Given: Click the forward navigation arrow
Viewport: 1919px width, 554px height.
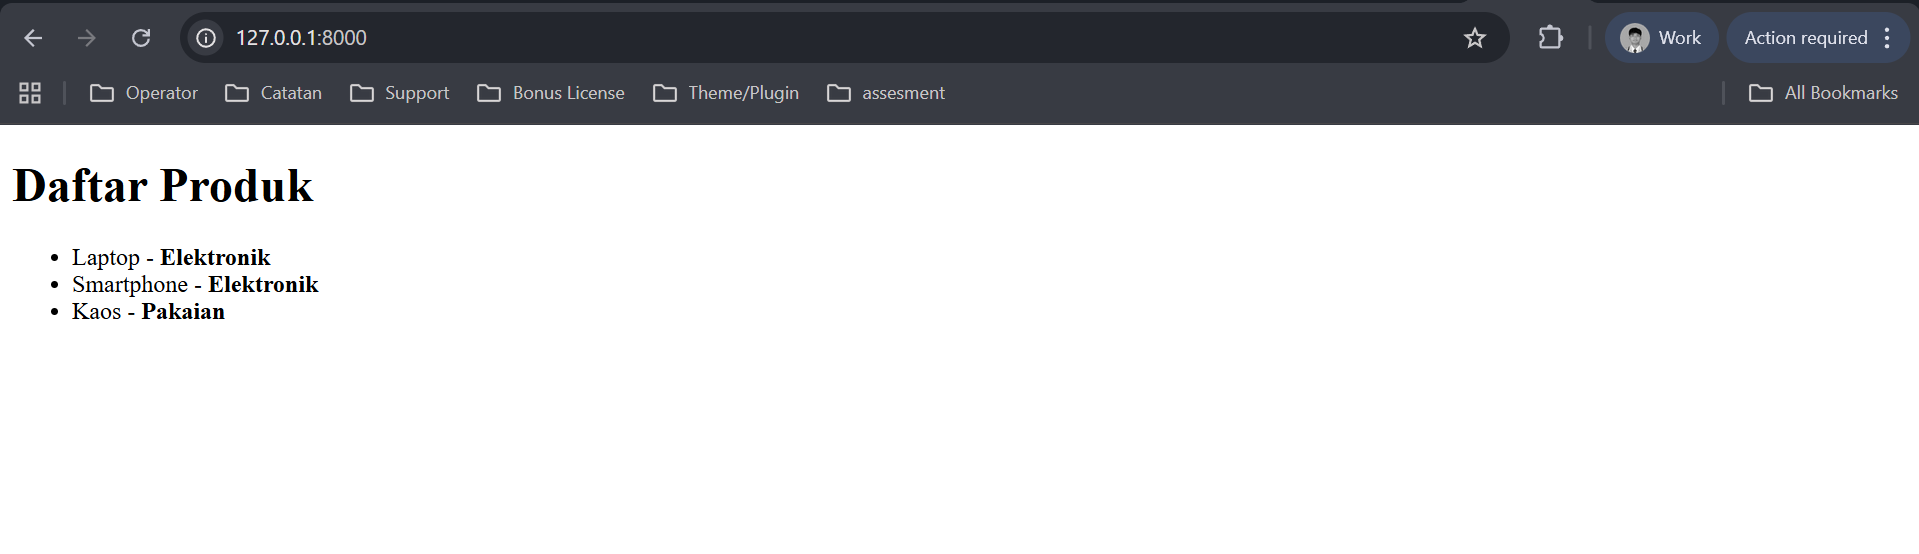Looking at the screenshot, I should 87,38.
